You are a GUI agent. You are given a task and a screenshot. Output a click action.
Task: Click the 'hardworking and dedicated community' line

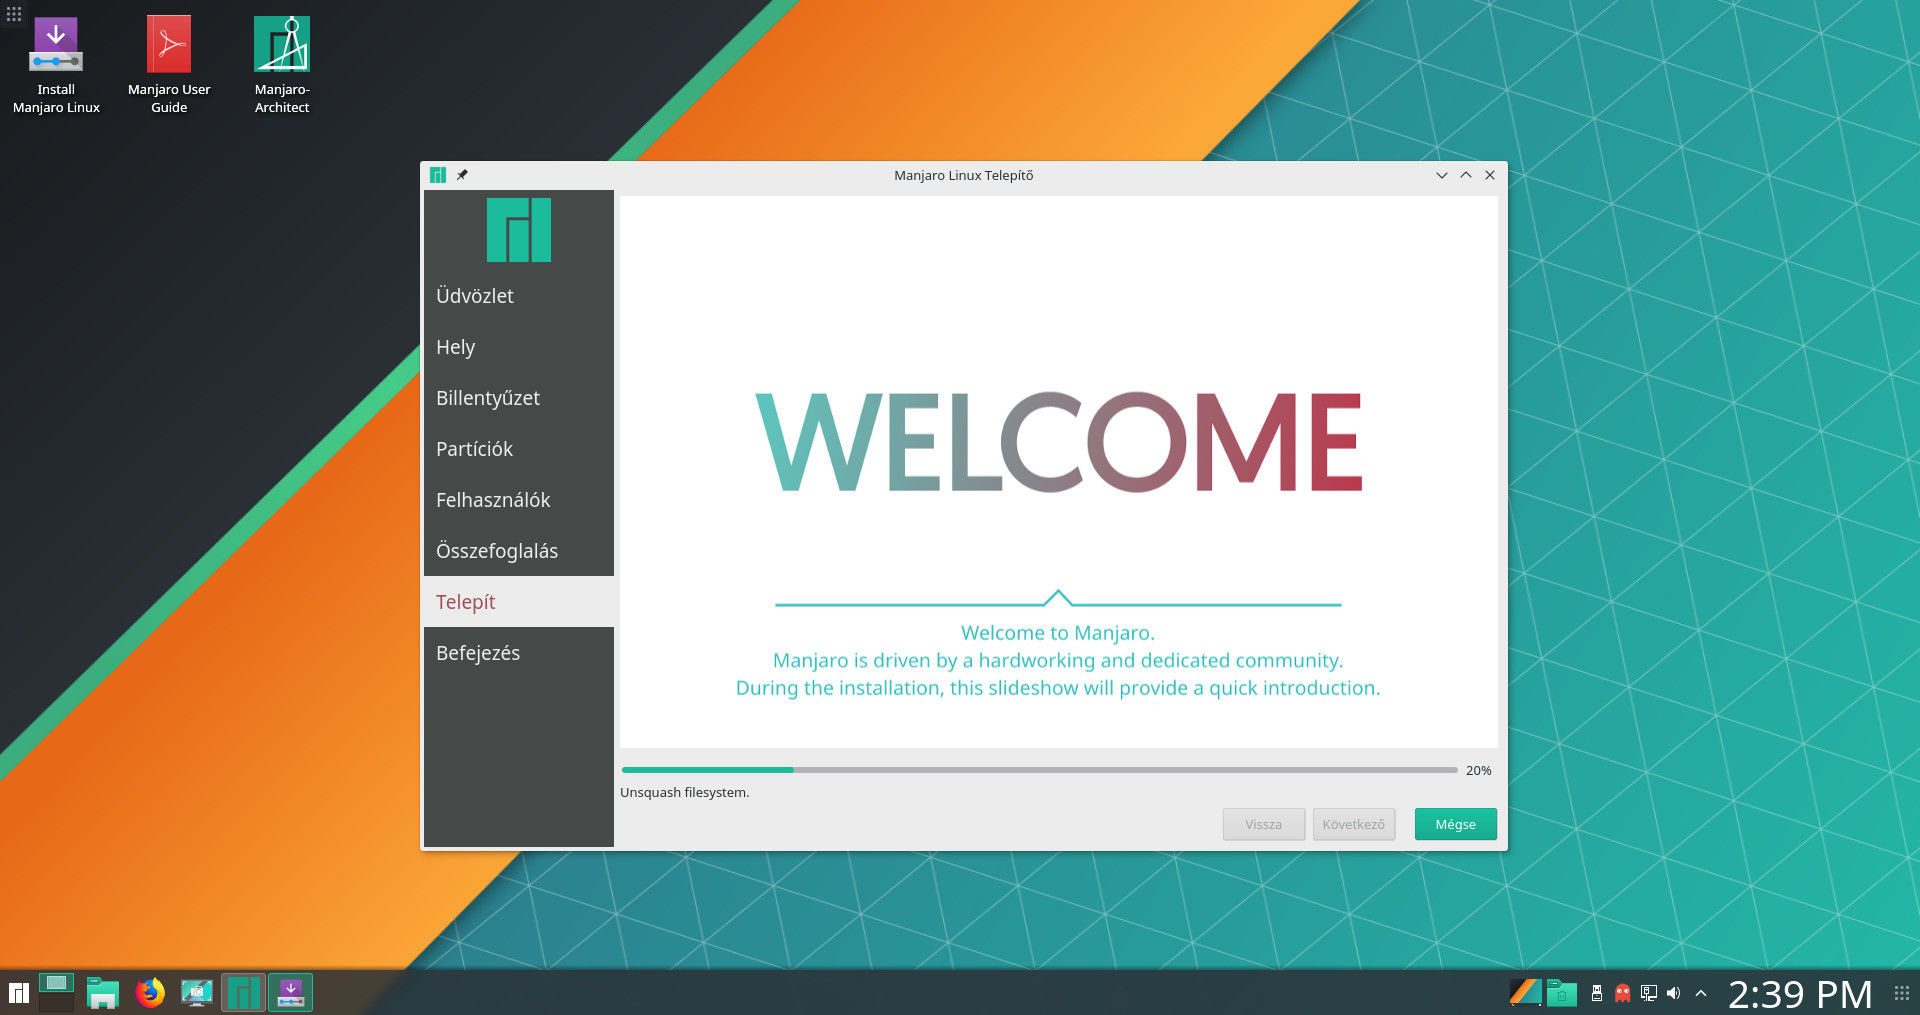coord(1058,660)
